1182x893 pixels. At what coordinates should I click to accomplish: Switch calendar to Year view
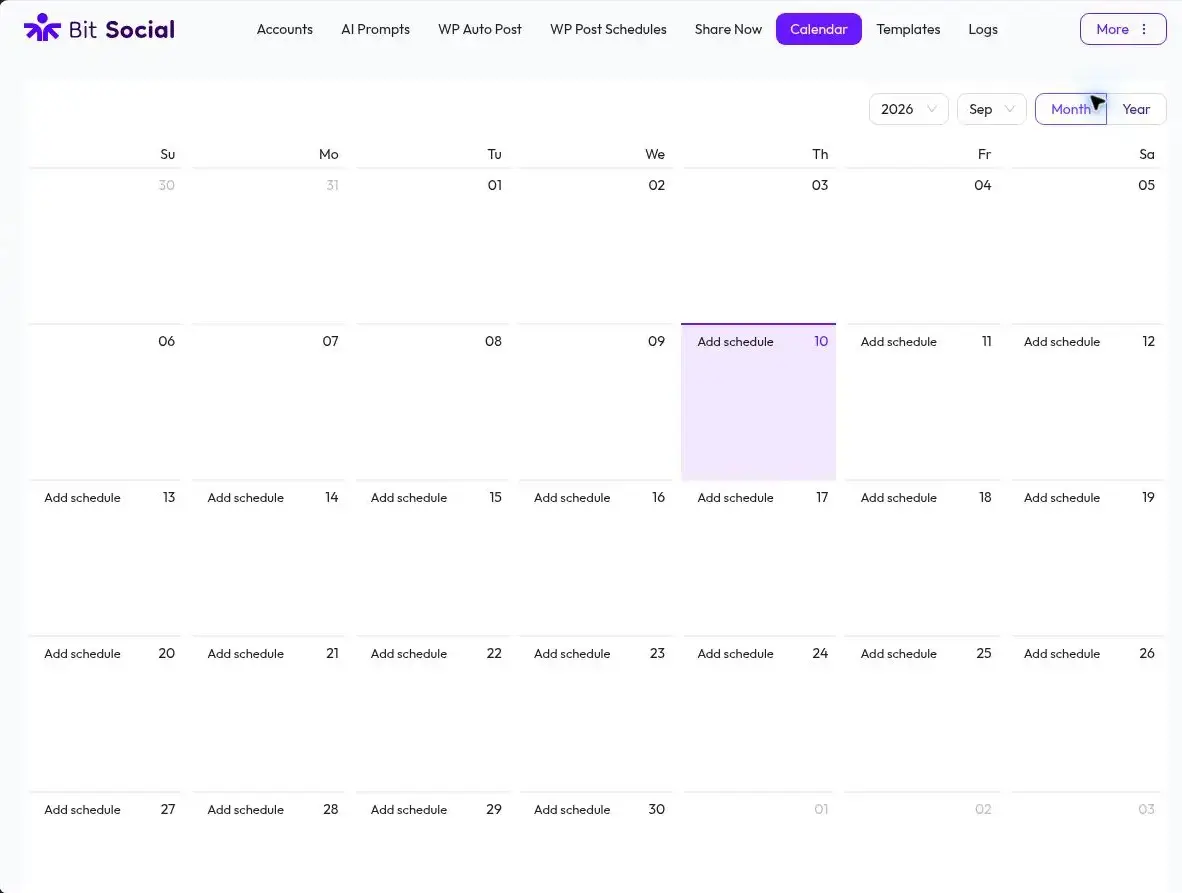[1136, 109]
